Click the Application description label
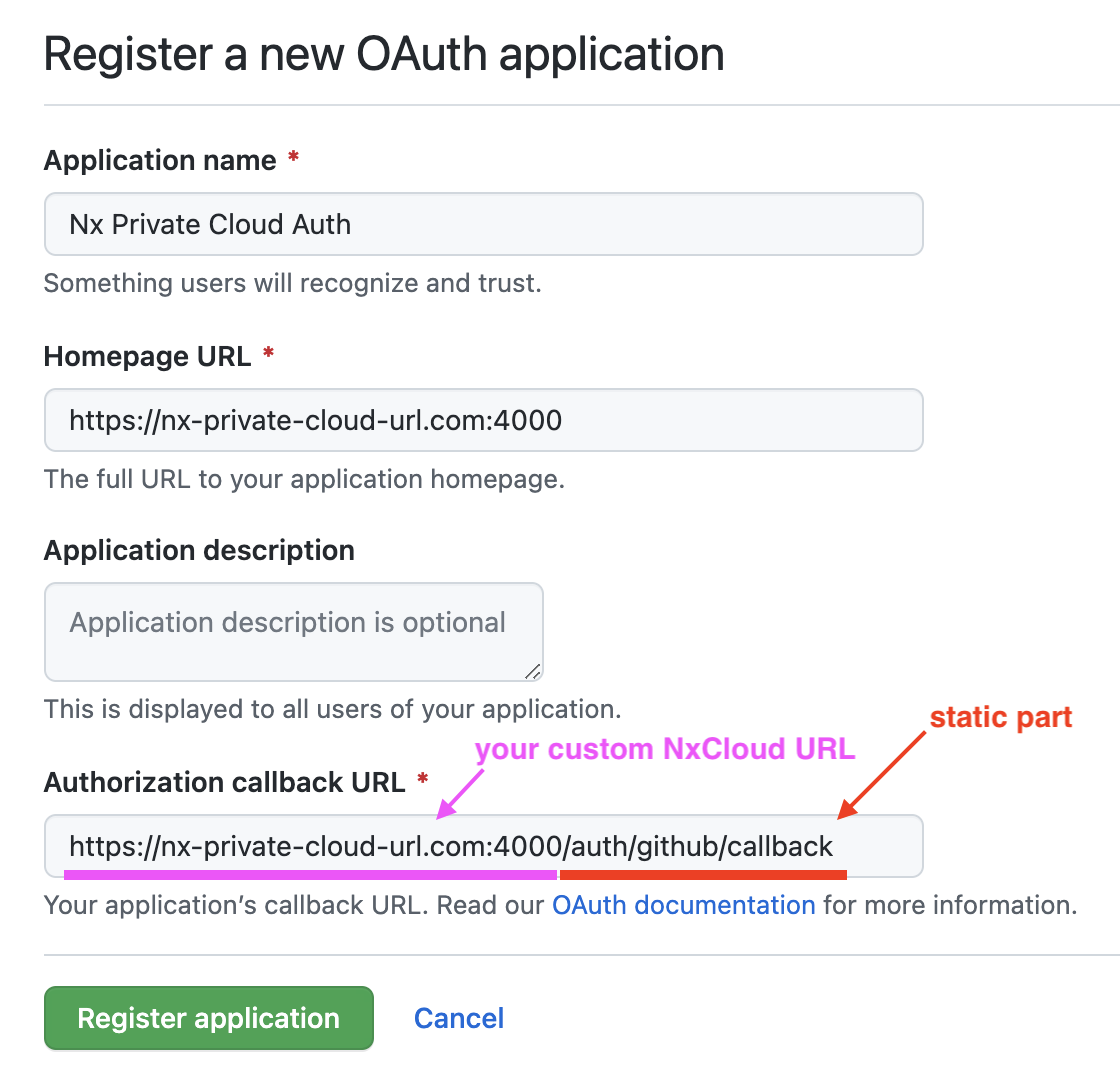1120x1072 pixels. tap(199, 551)
